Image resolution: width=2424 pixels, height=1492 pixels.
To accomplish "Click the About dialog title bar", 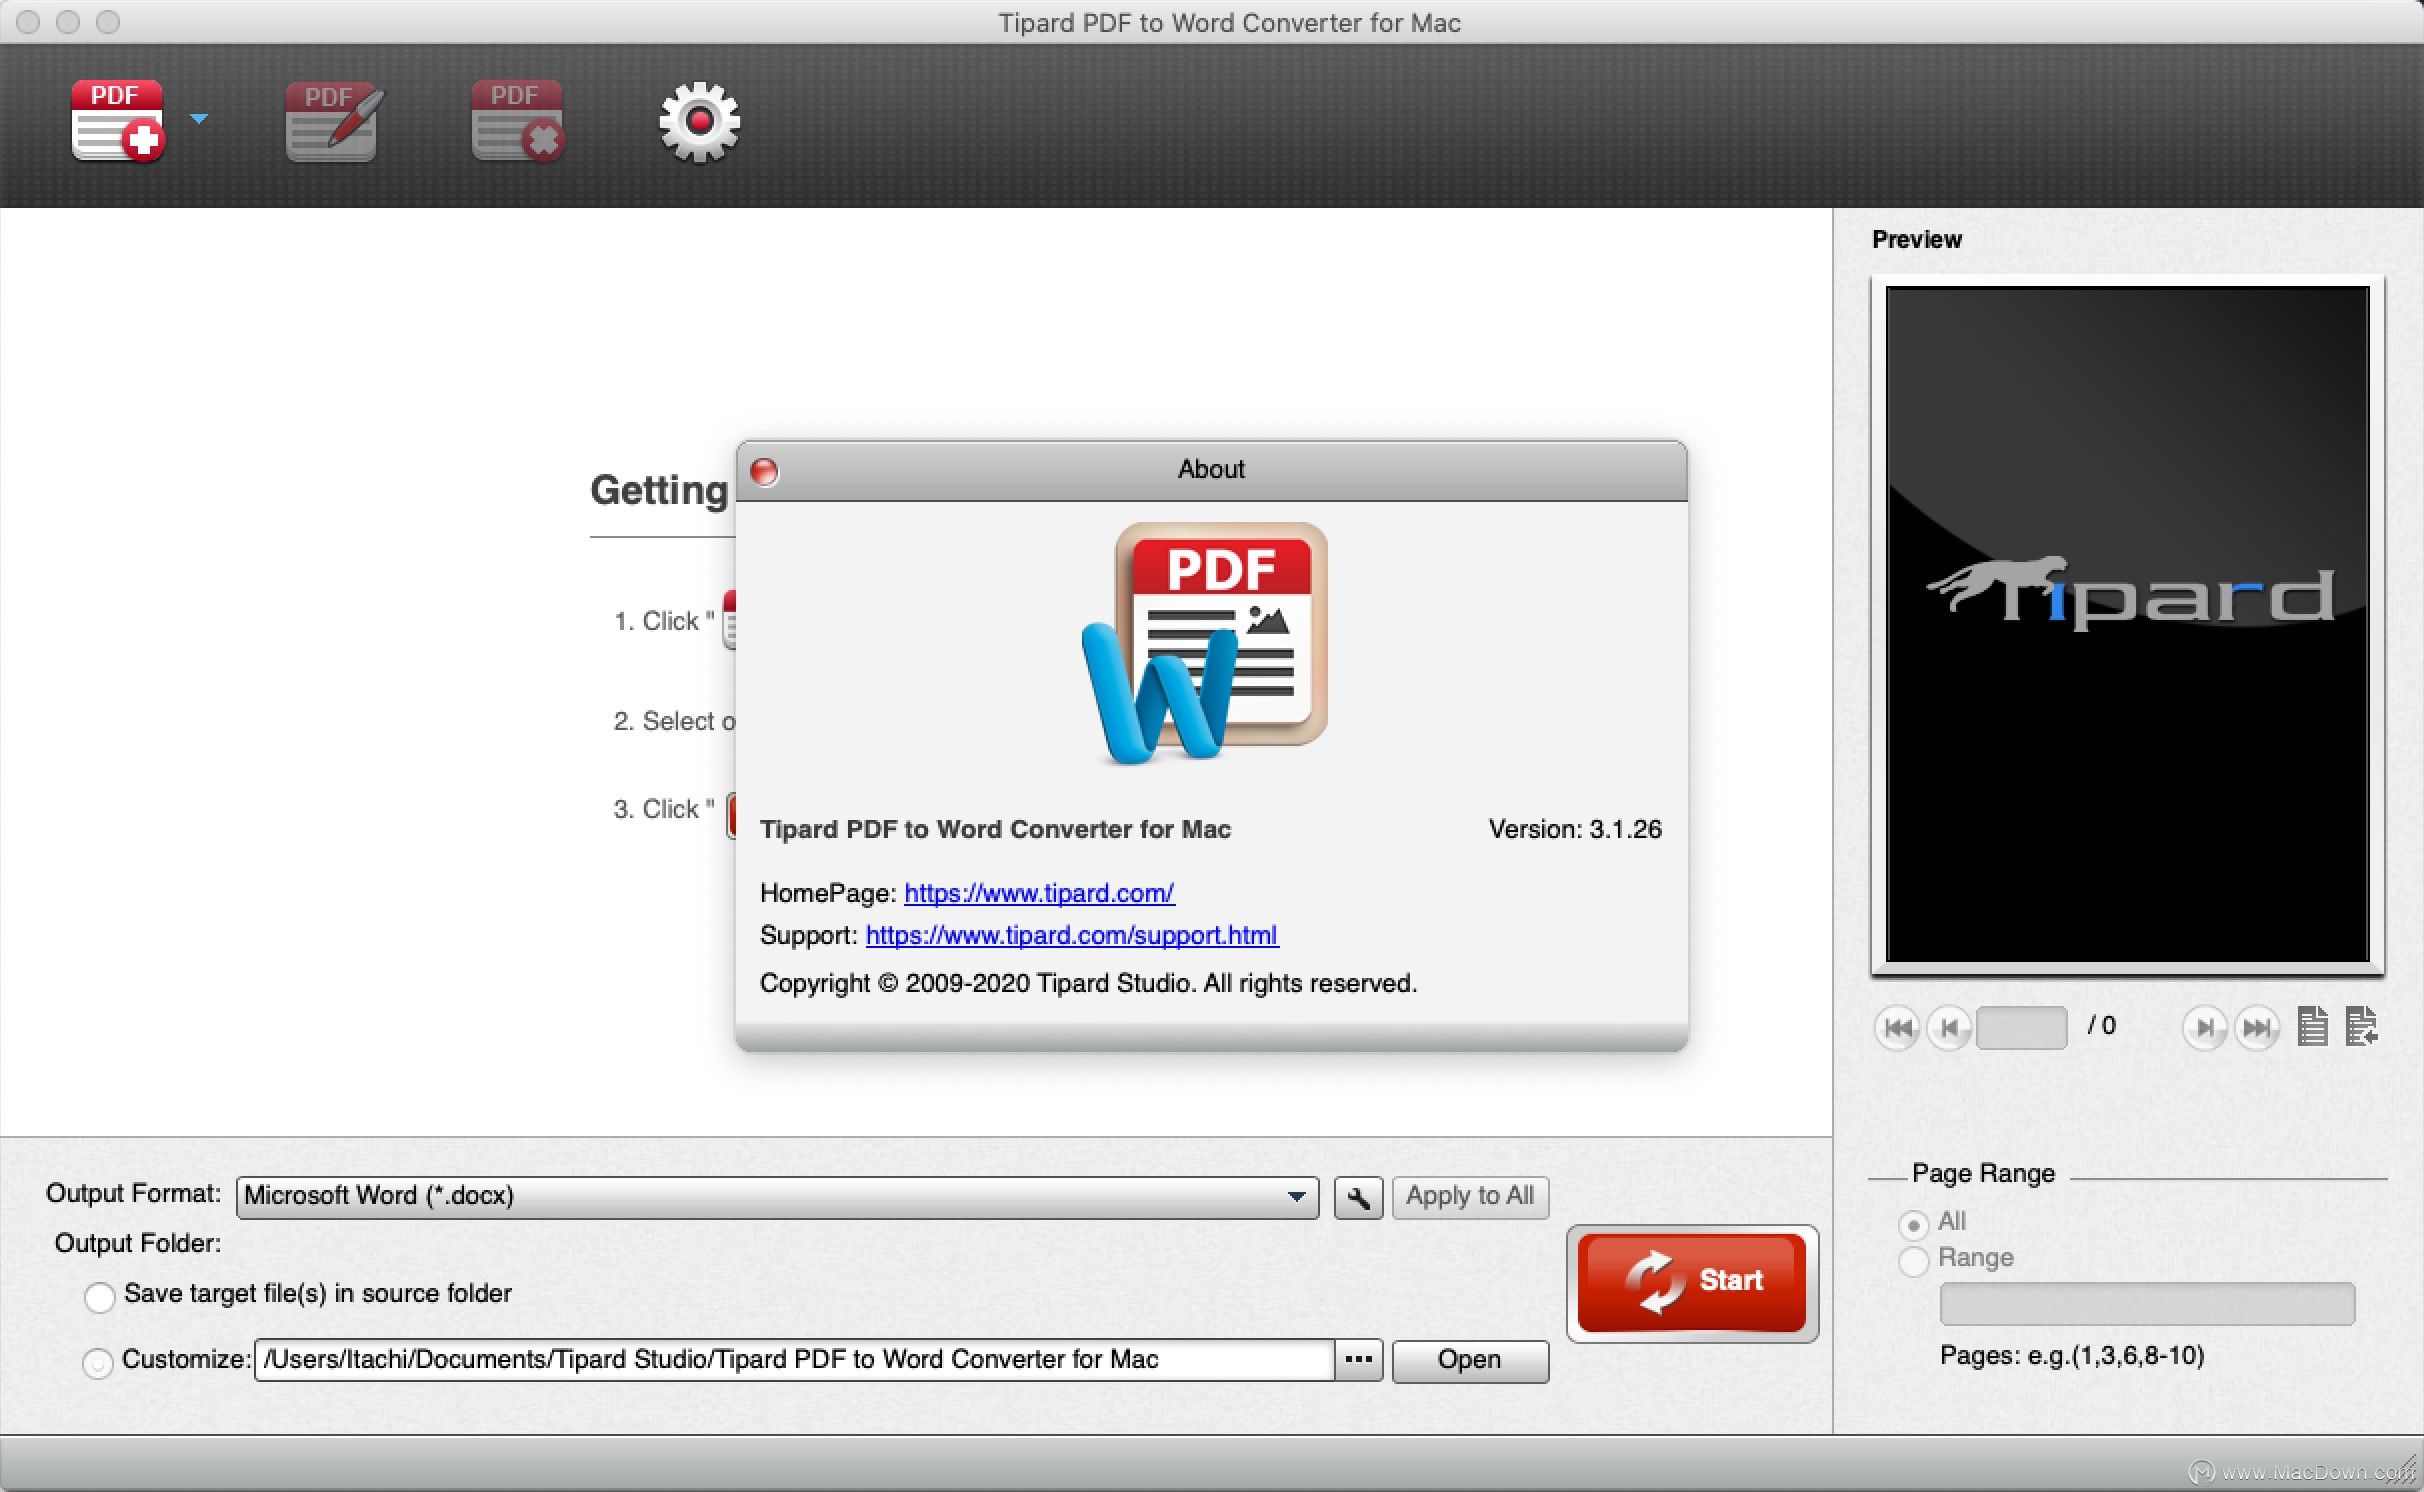I will click(1211, 470).
